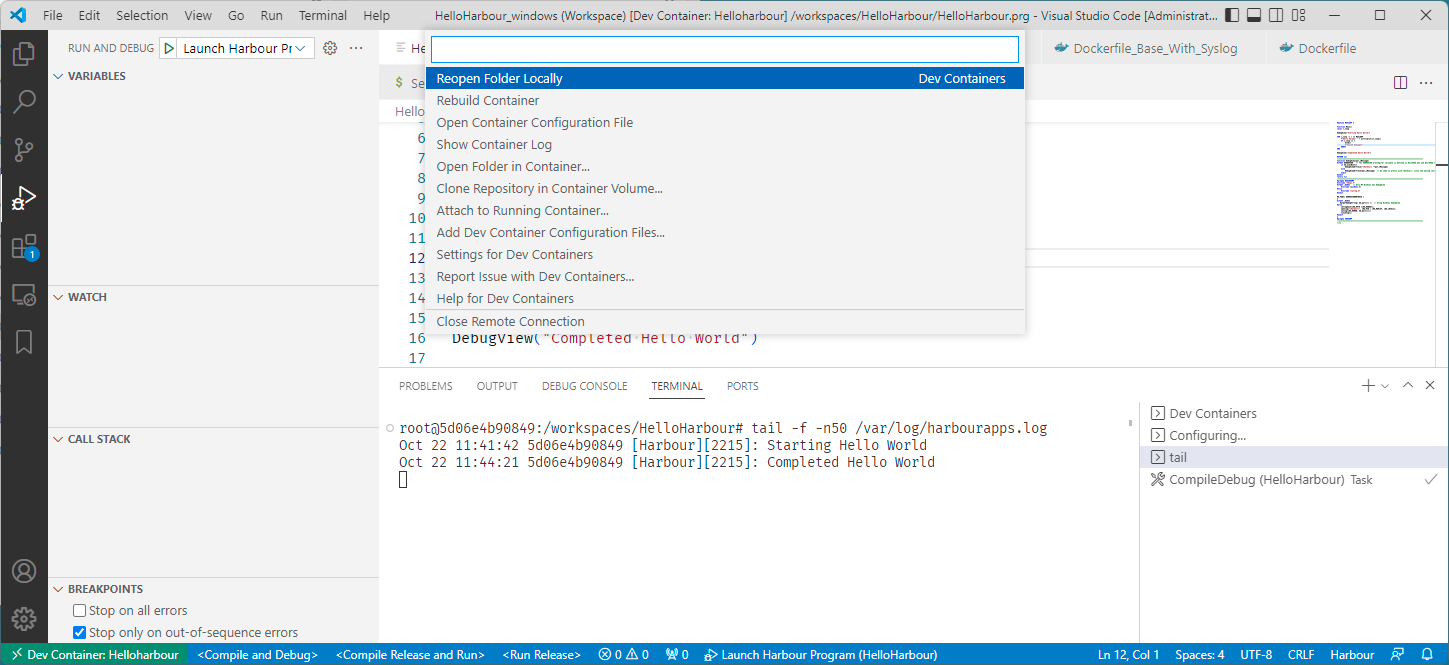This screenshot has height=665, width=1449.
Task: Switch to the DEBUG CONSOLE tab
Action: pos(584,386)
